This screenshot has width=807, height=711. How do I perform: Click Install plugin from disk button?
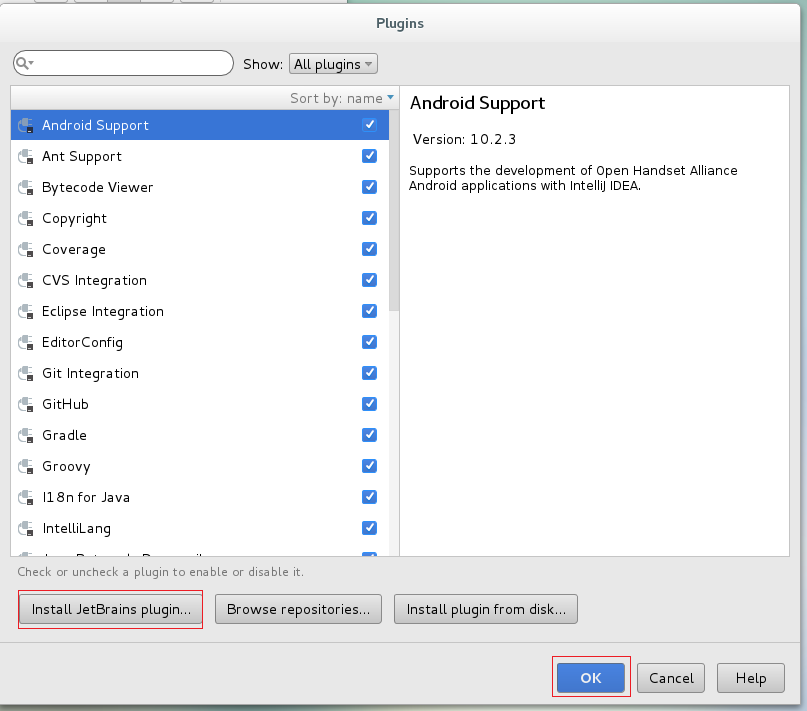coord(485,609)
